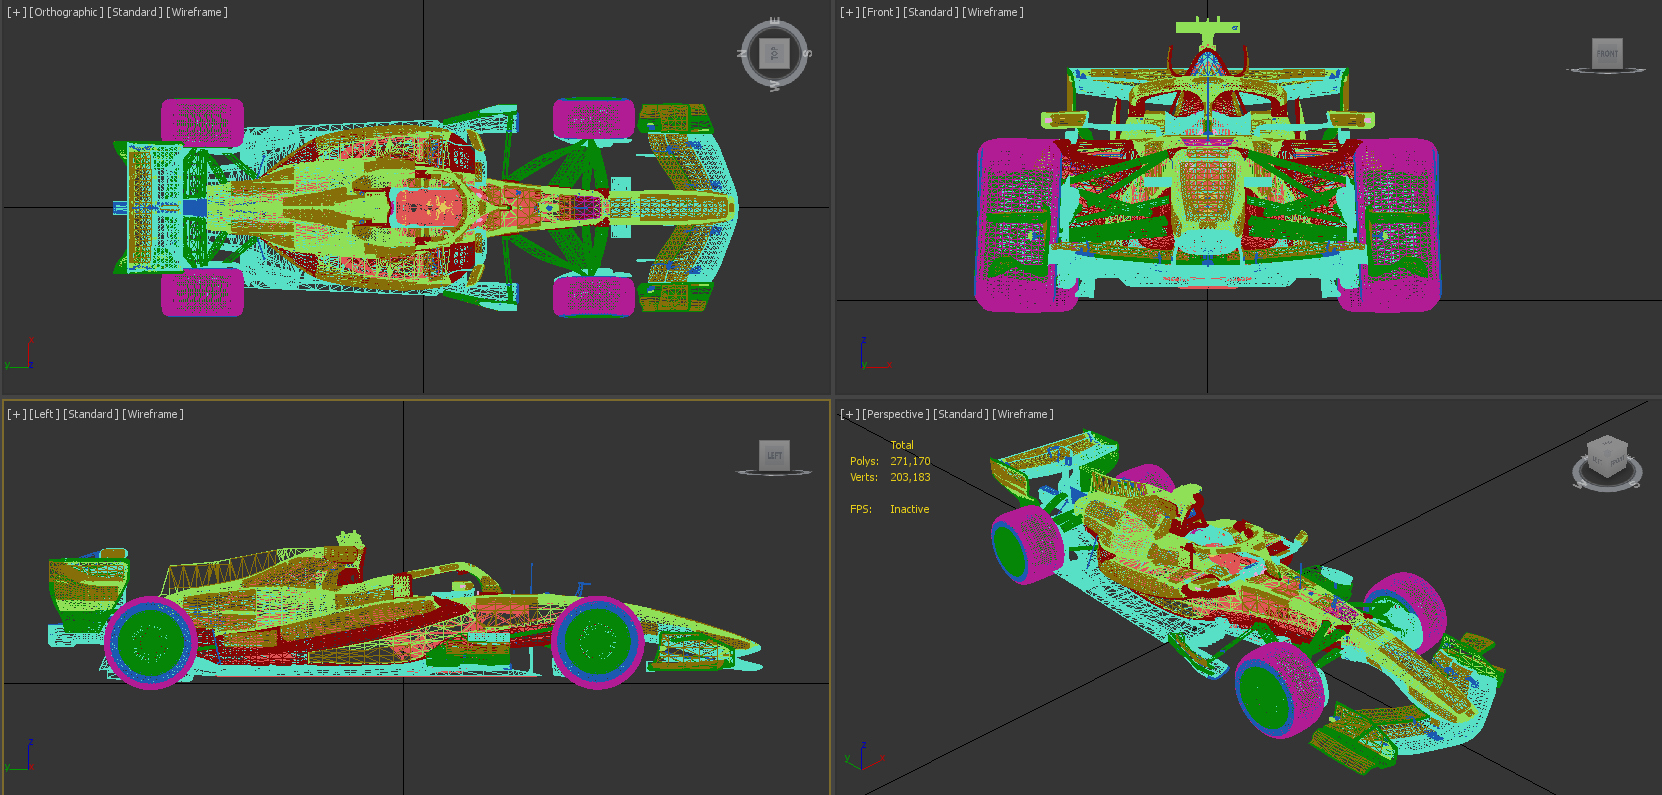Open the Standard shading menu in the Perspective viewport
1662x795 pixels.
point(961,414)
